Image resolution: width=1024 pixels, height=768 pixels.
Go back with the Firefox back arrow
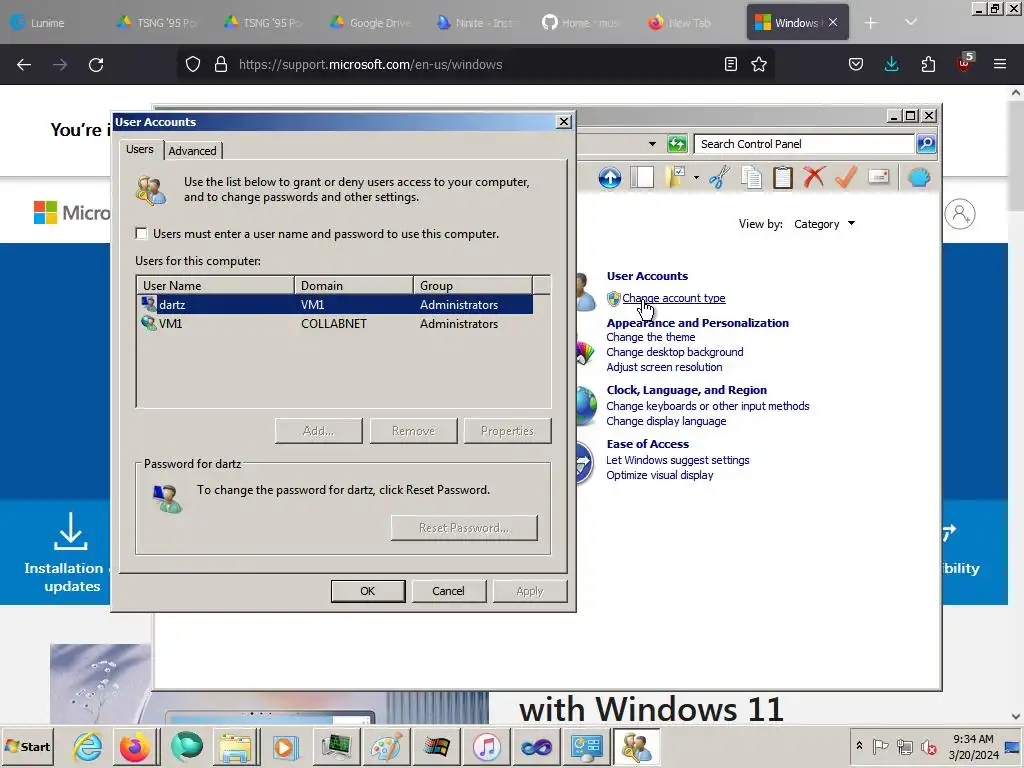pyautogui.click(x=24, y=65)
